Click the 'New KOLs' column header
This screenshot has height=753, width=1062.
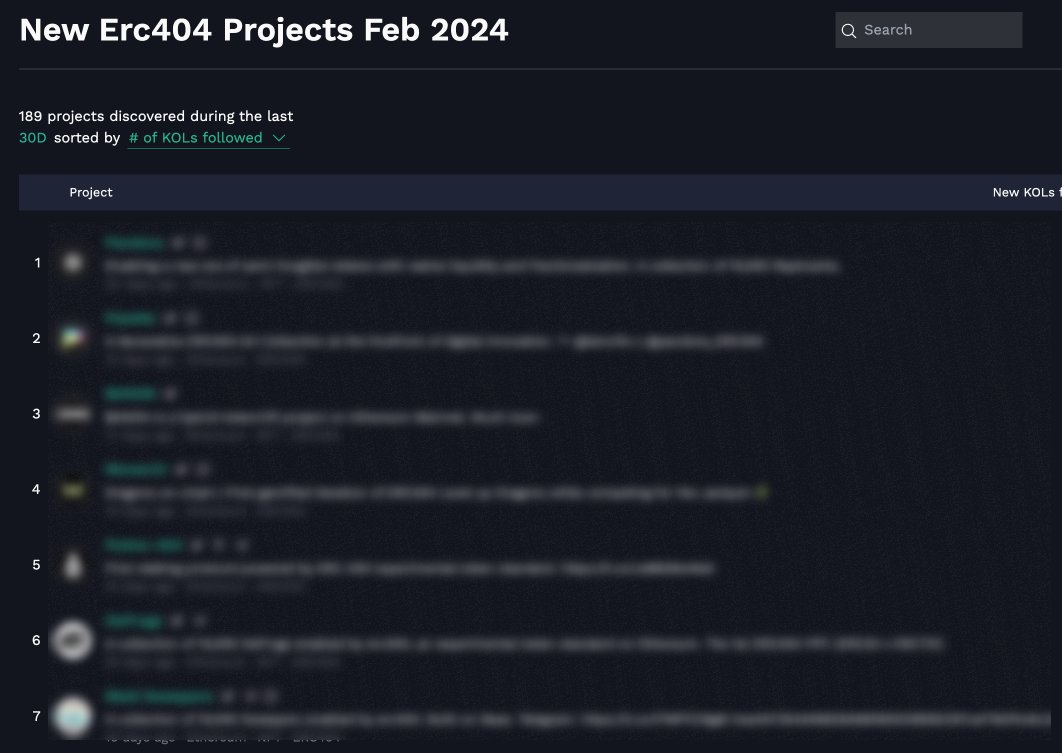coord(1026,192)
